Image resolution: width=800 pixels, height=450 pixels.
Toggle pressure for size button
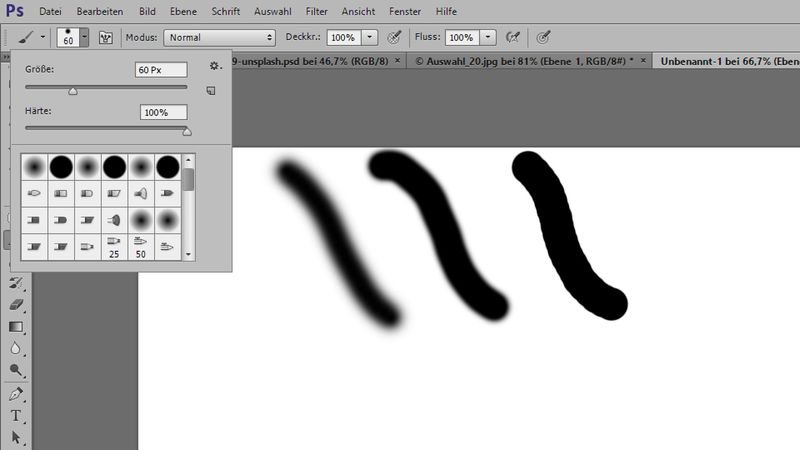click(543, 37)
